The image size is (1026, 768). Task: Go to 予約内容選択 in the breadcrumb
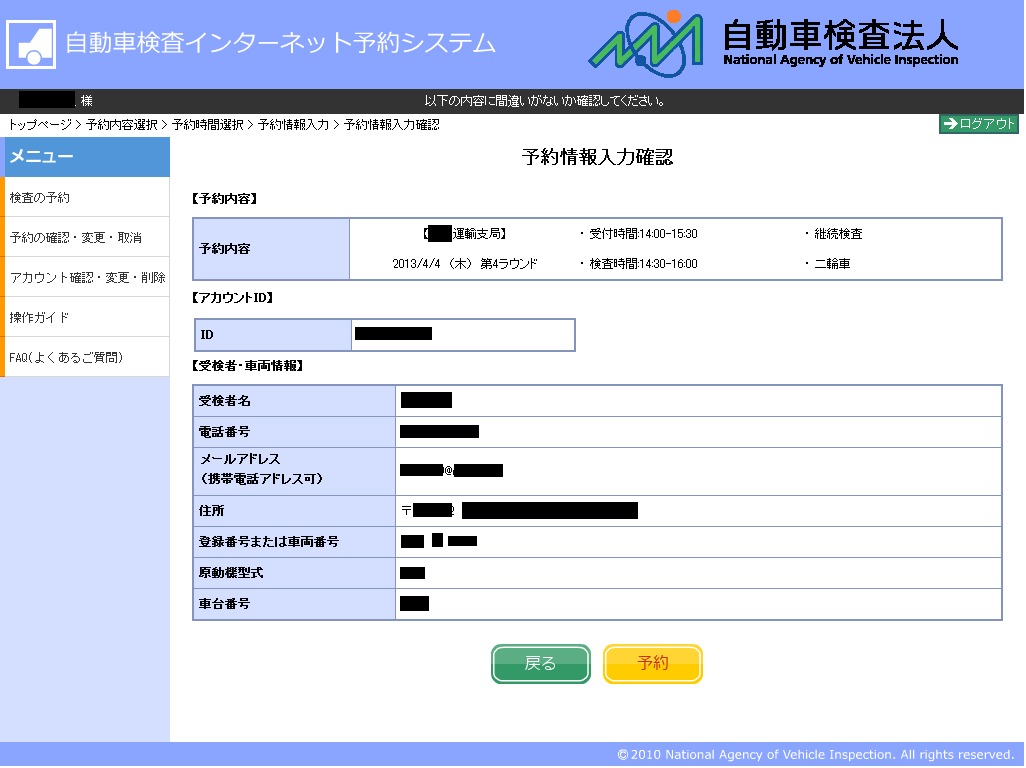click(122, 124)
